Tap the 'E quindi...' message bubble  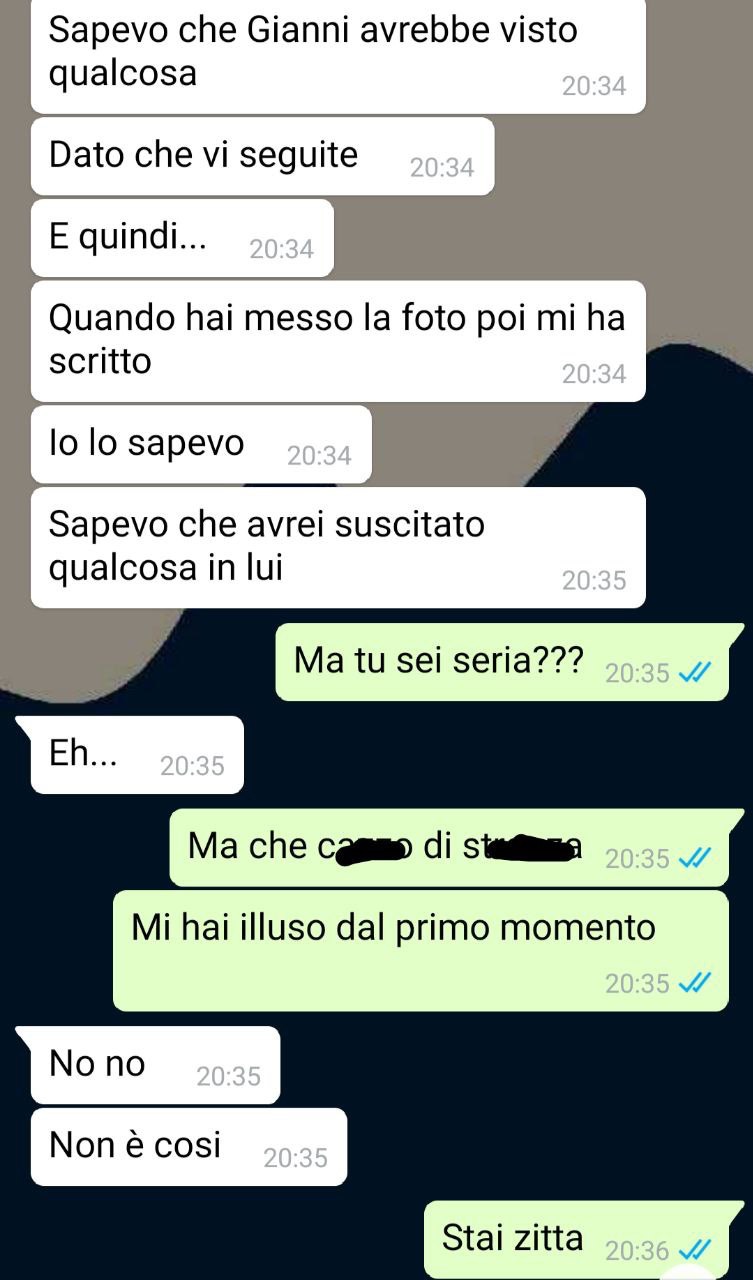182,238
